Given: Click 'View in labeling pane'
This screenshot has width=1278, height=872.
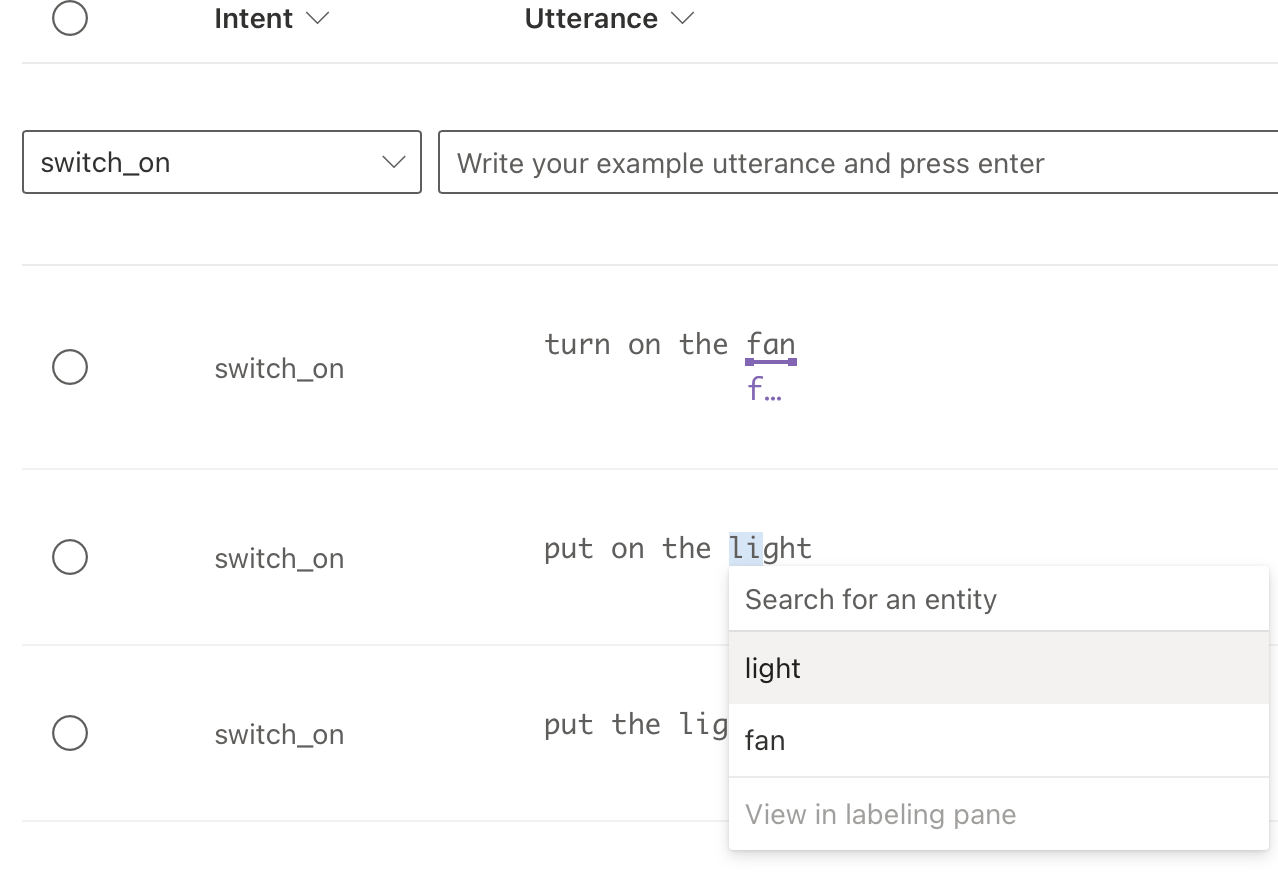Looking at the screenshot, I should pyautogui.click(x=880, y=814).
